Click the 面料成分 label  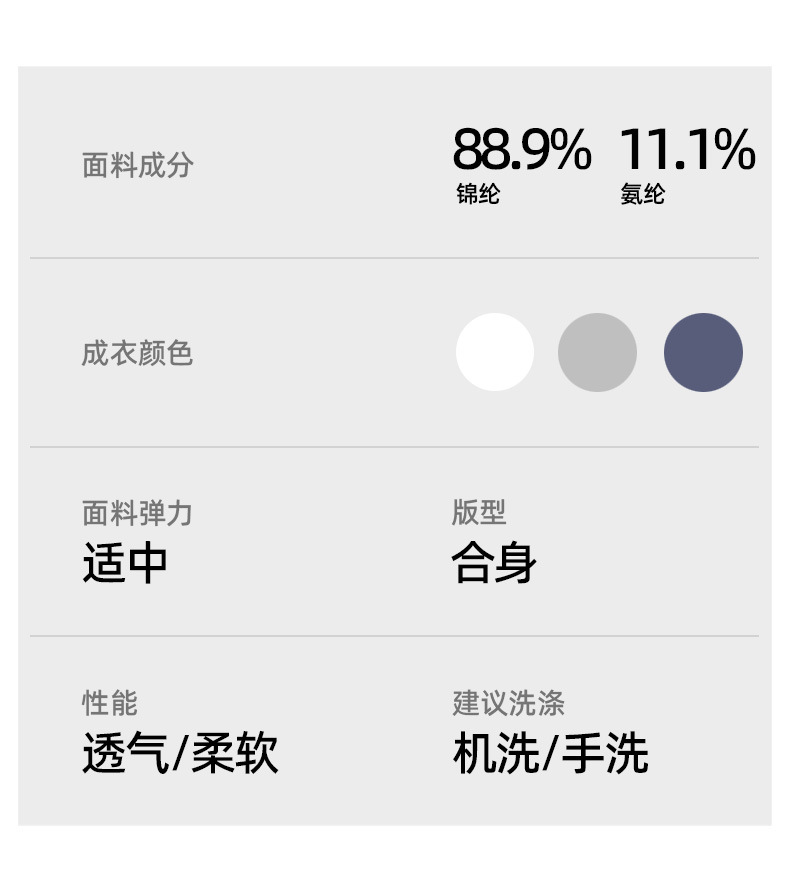coord(137,165)
